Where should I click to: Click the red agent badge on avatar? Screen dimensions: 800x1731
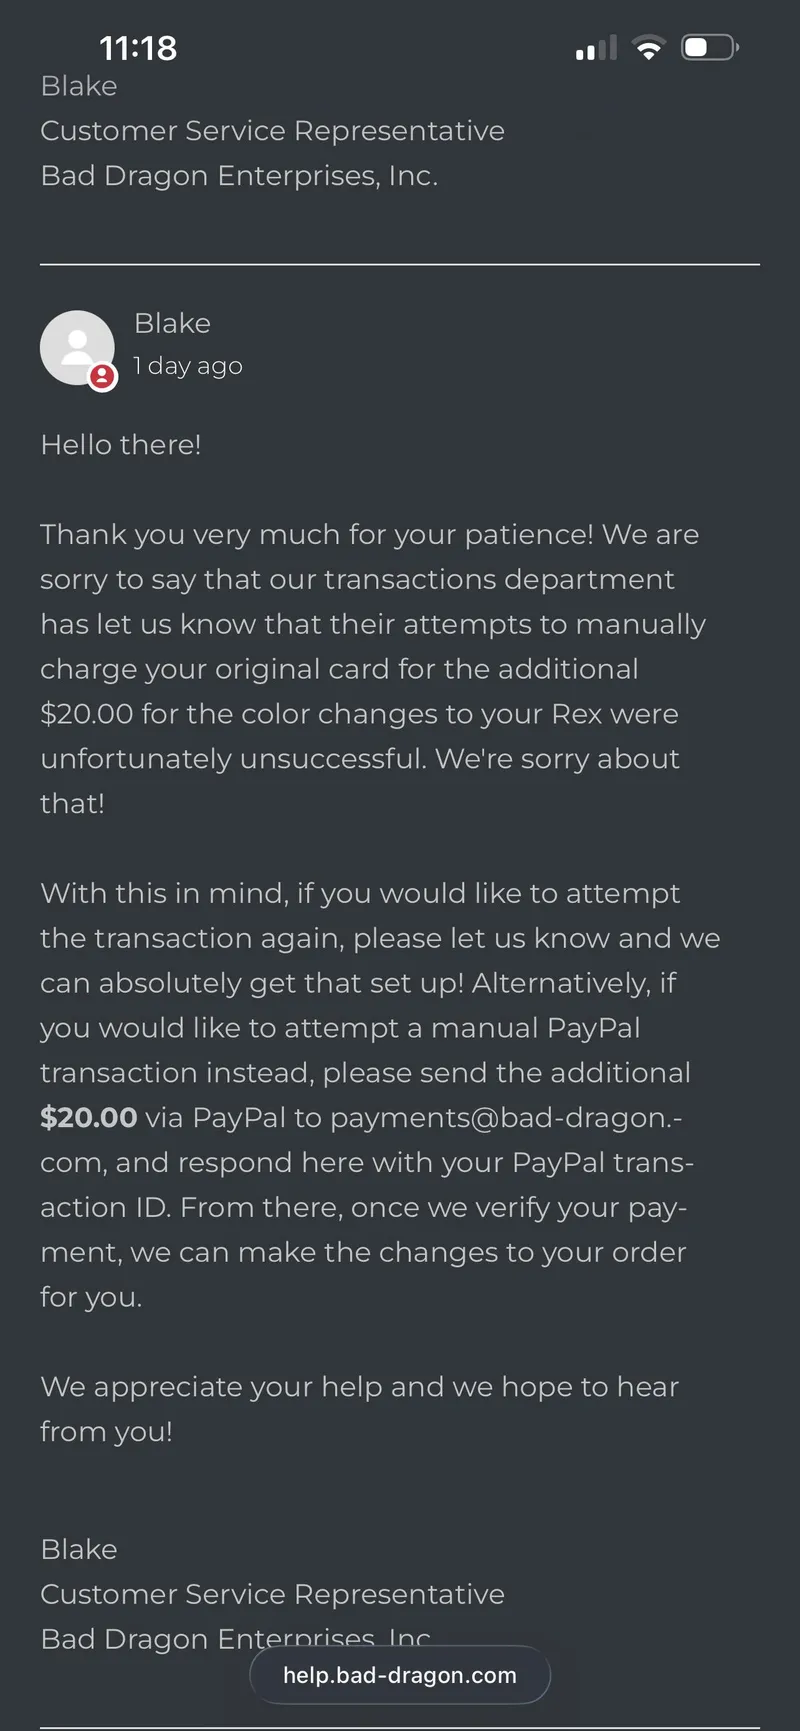(x=102, y=377)
